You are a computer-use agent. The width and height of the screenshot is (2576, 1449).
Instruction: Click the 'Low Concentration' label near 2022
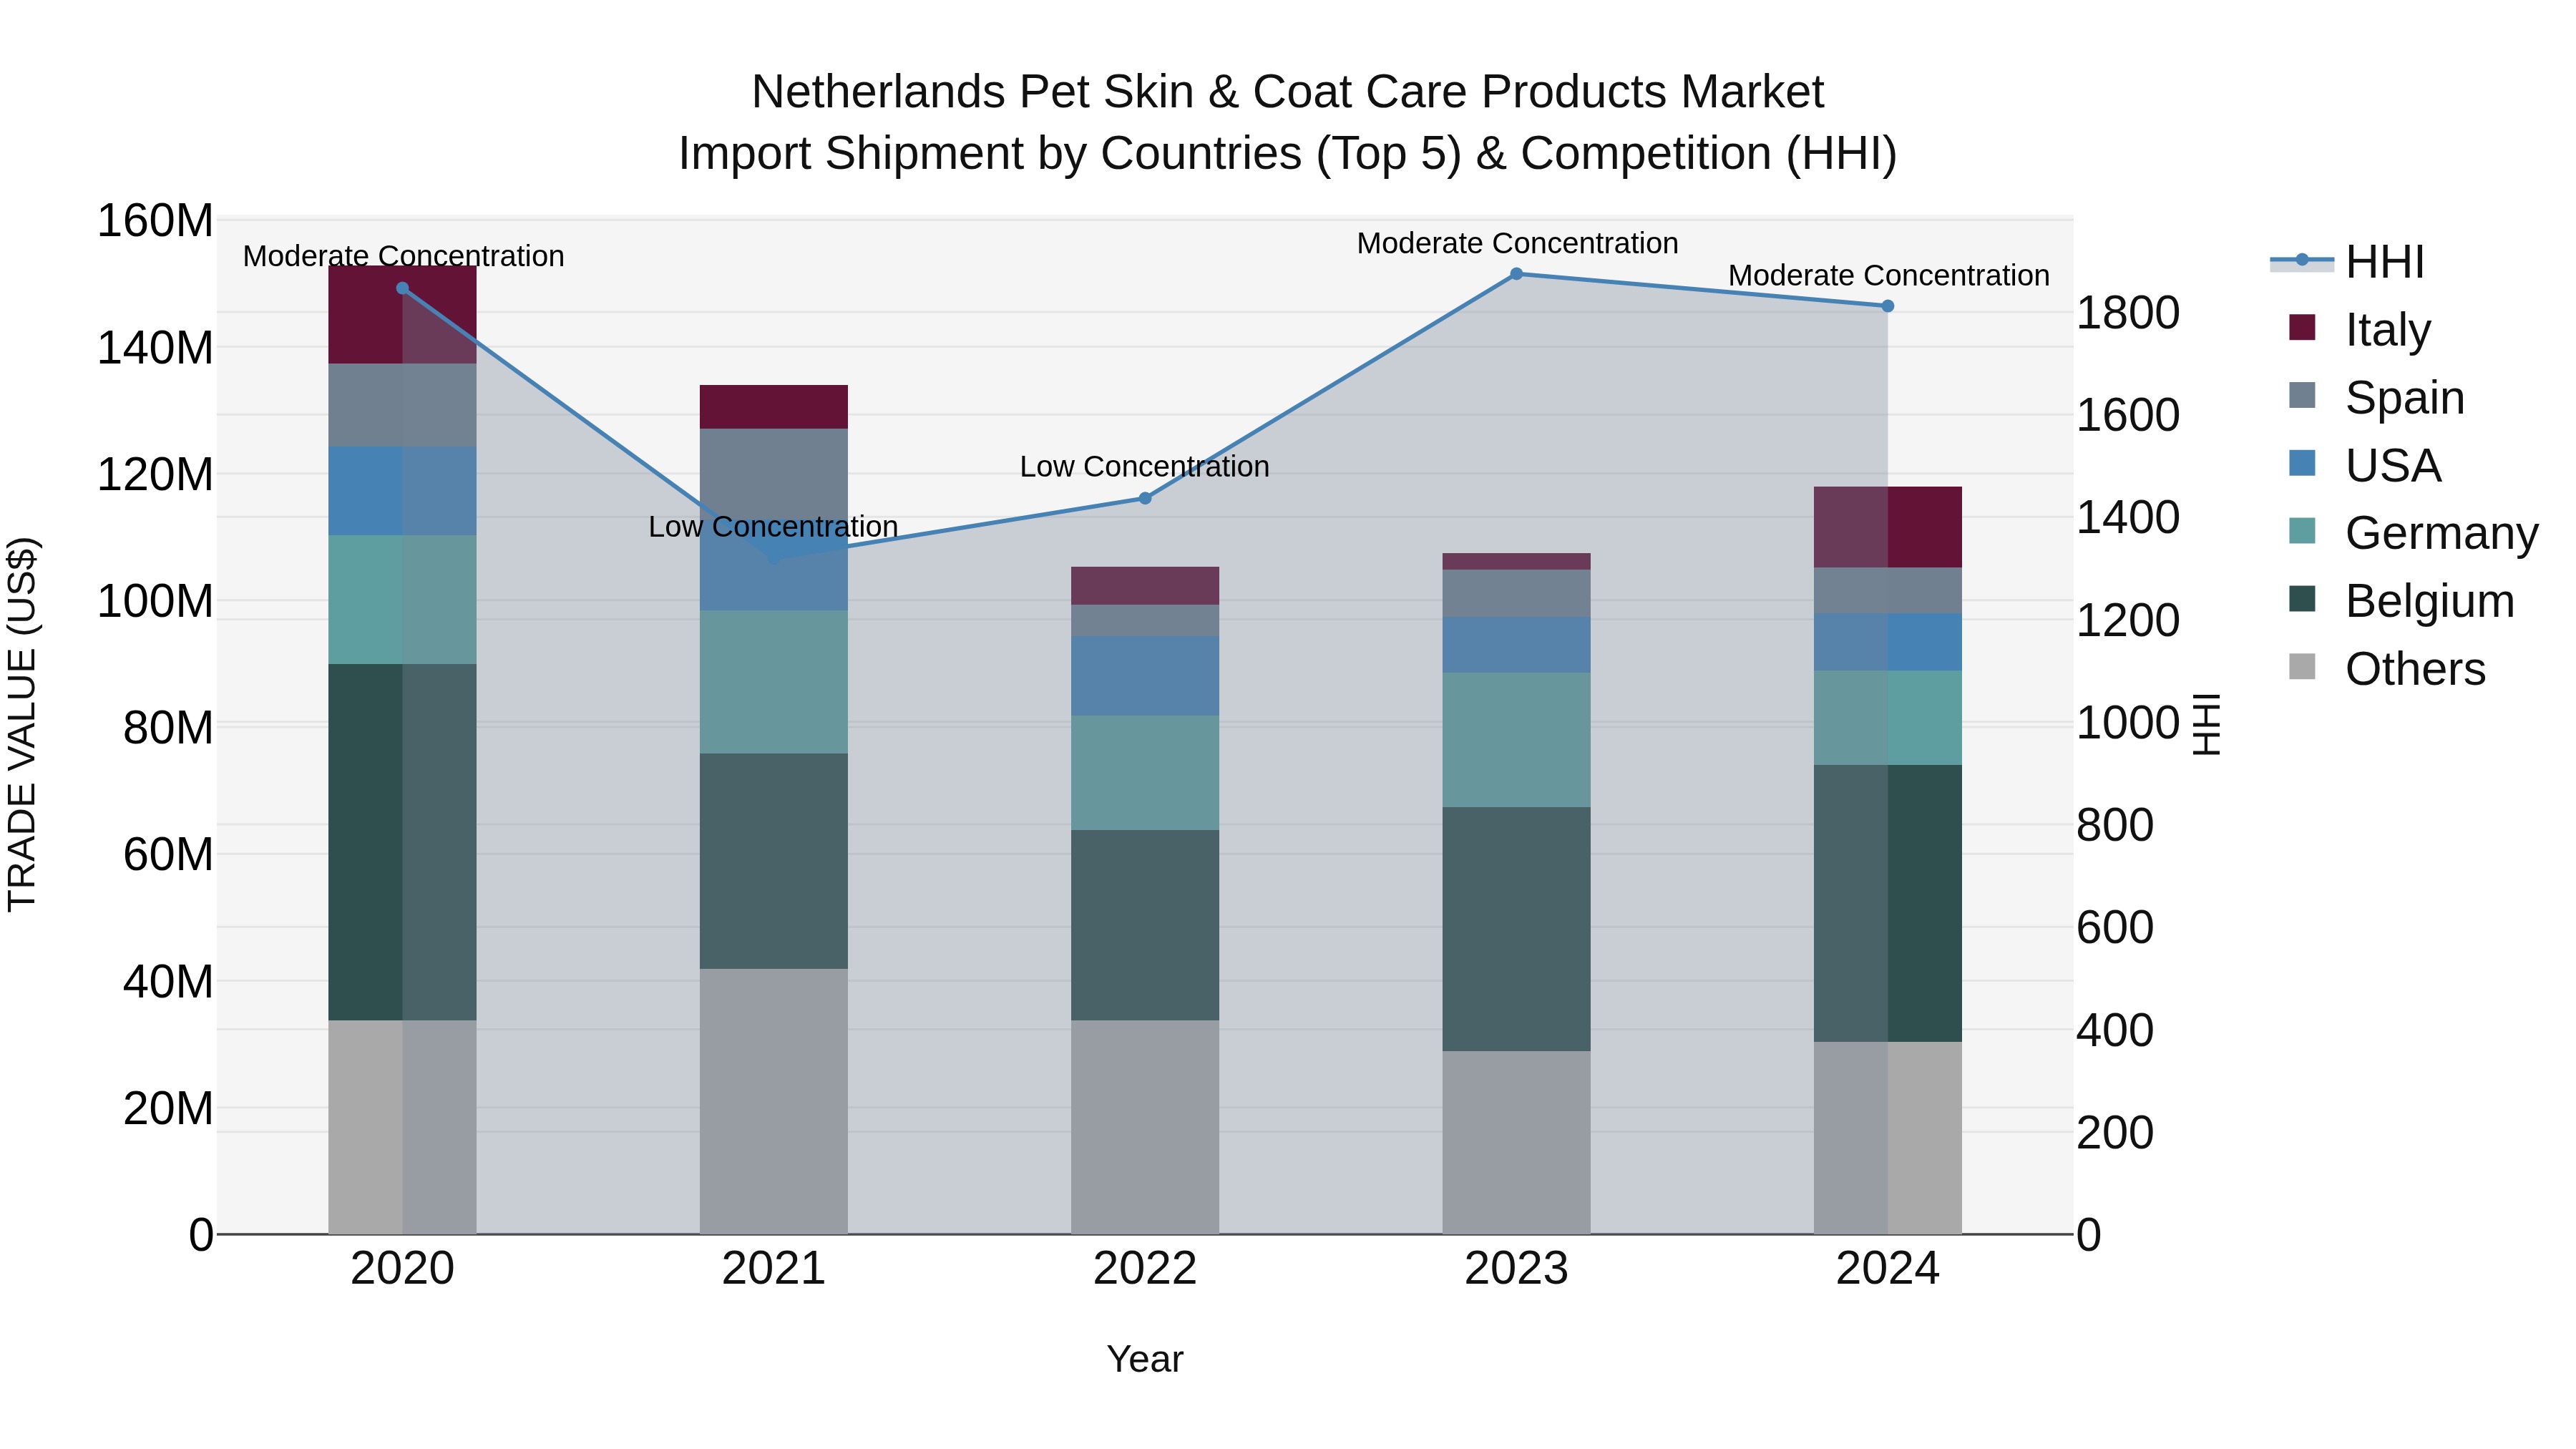tap(1145, 466)
